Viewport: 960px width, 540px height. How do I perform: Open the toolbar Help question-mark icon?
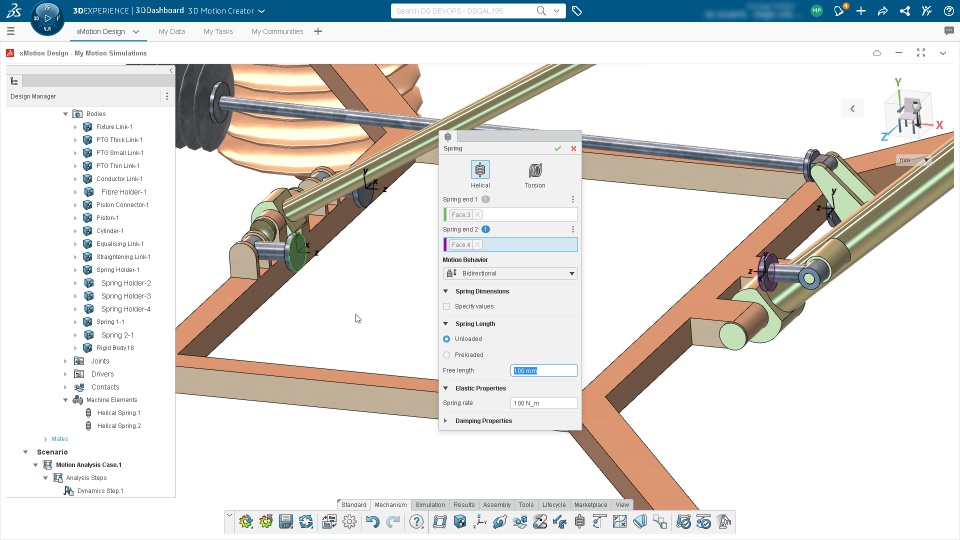click(x=416, y=522)
